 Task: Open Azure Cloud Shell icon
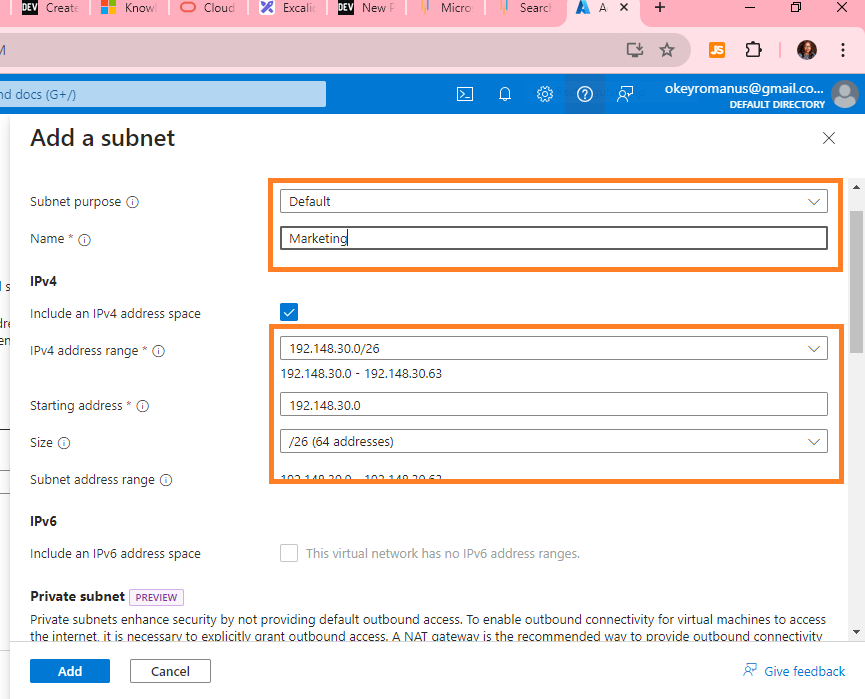[465, 94]
